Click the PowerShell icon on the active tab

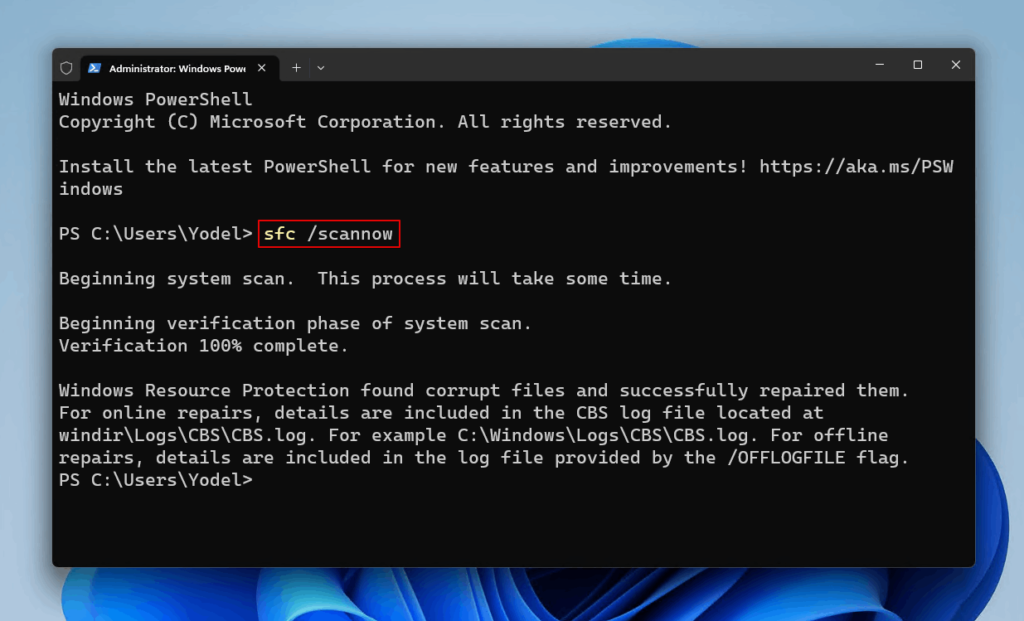point(93,68)
